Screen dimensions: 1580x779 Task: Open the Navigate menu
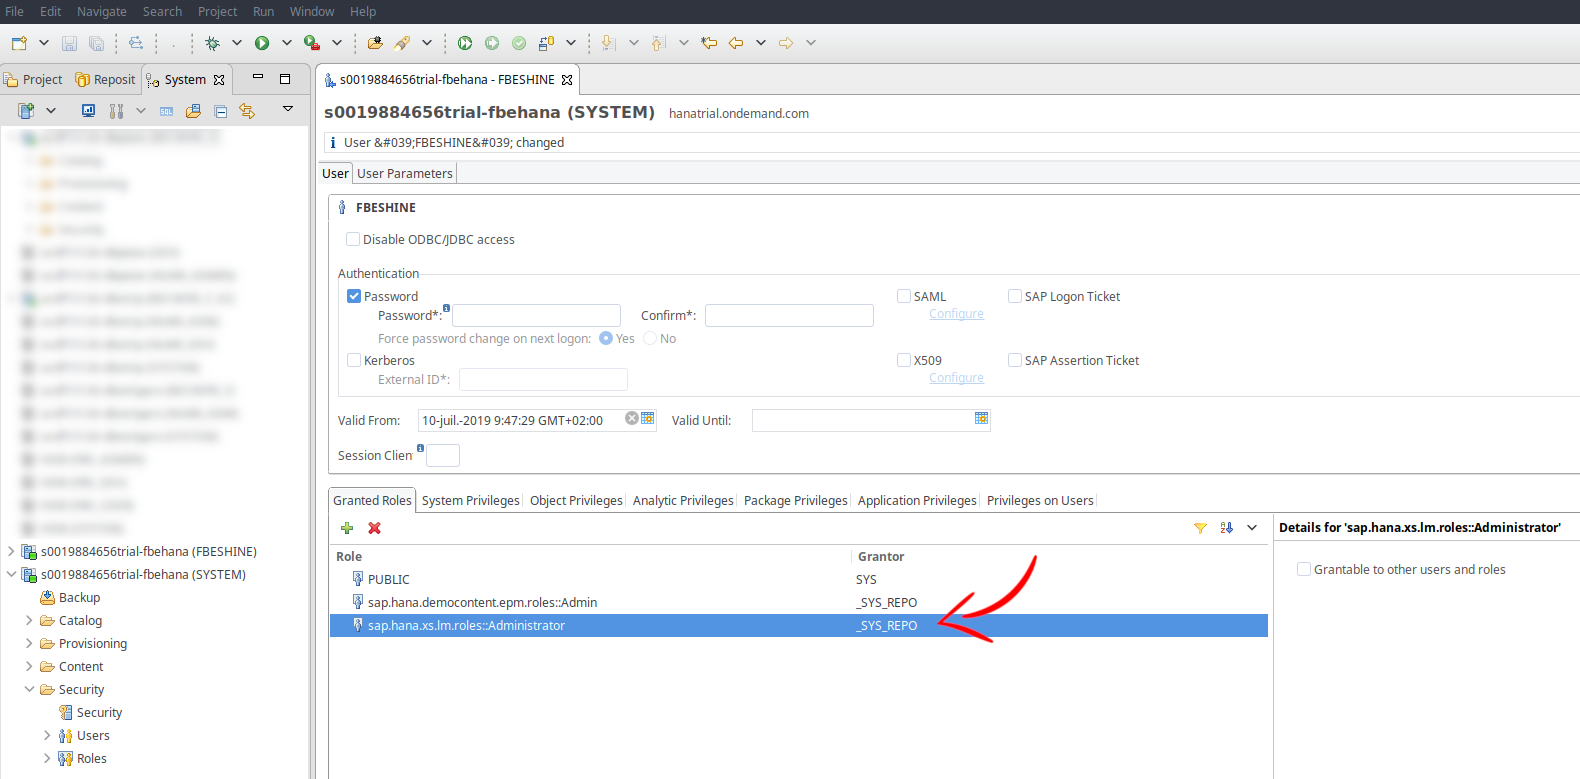coord(102,12)
